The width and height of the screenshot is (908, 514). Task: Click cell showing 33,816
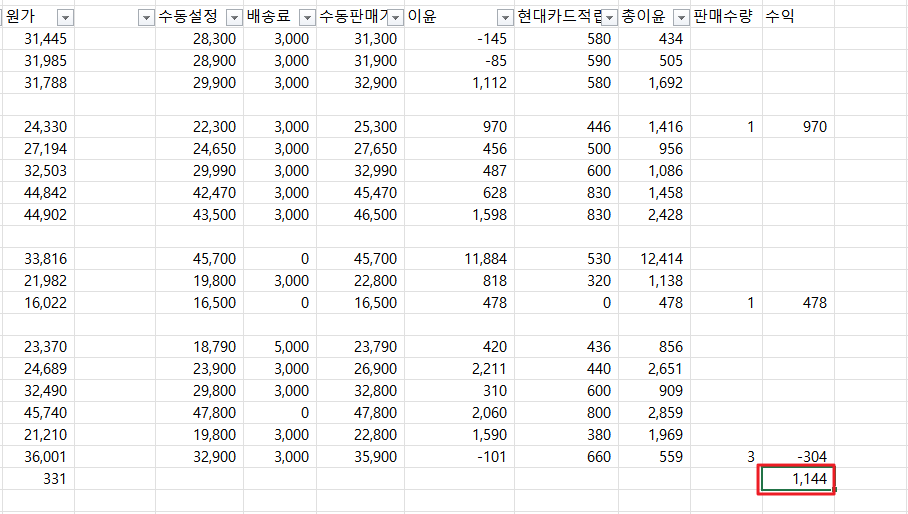tap(38, 259)
